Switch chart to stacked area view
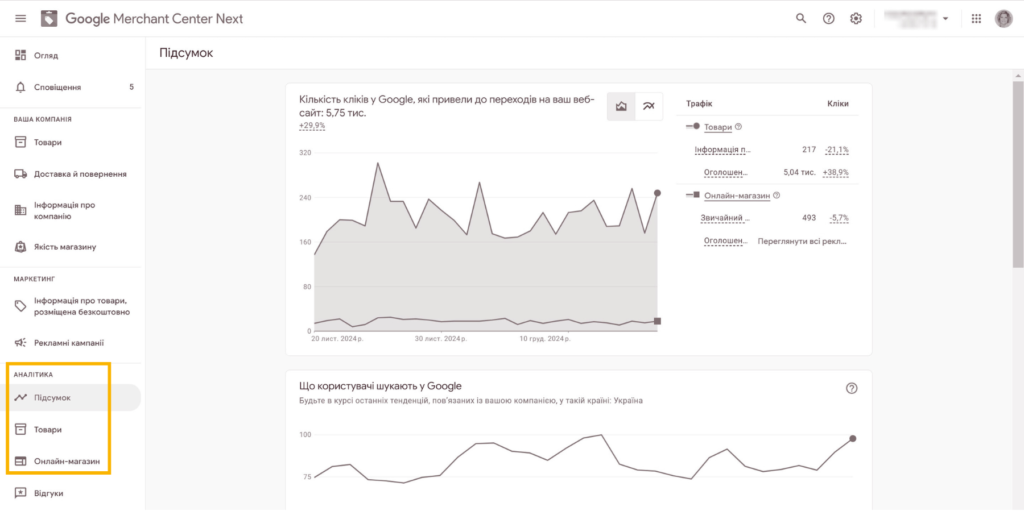This screenshot has width=1024, height=511. [x=621, y=106]
